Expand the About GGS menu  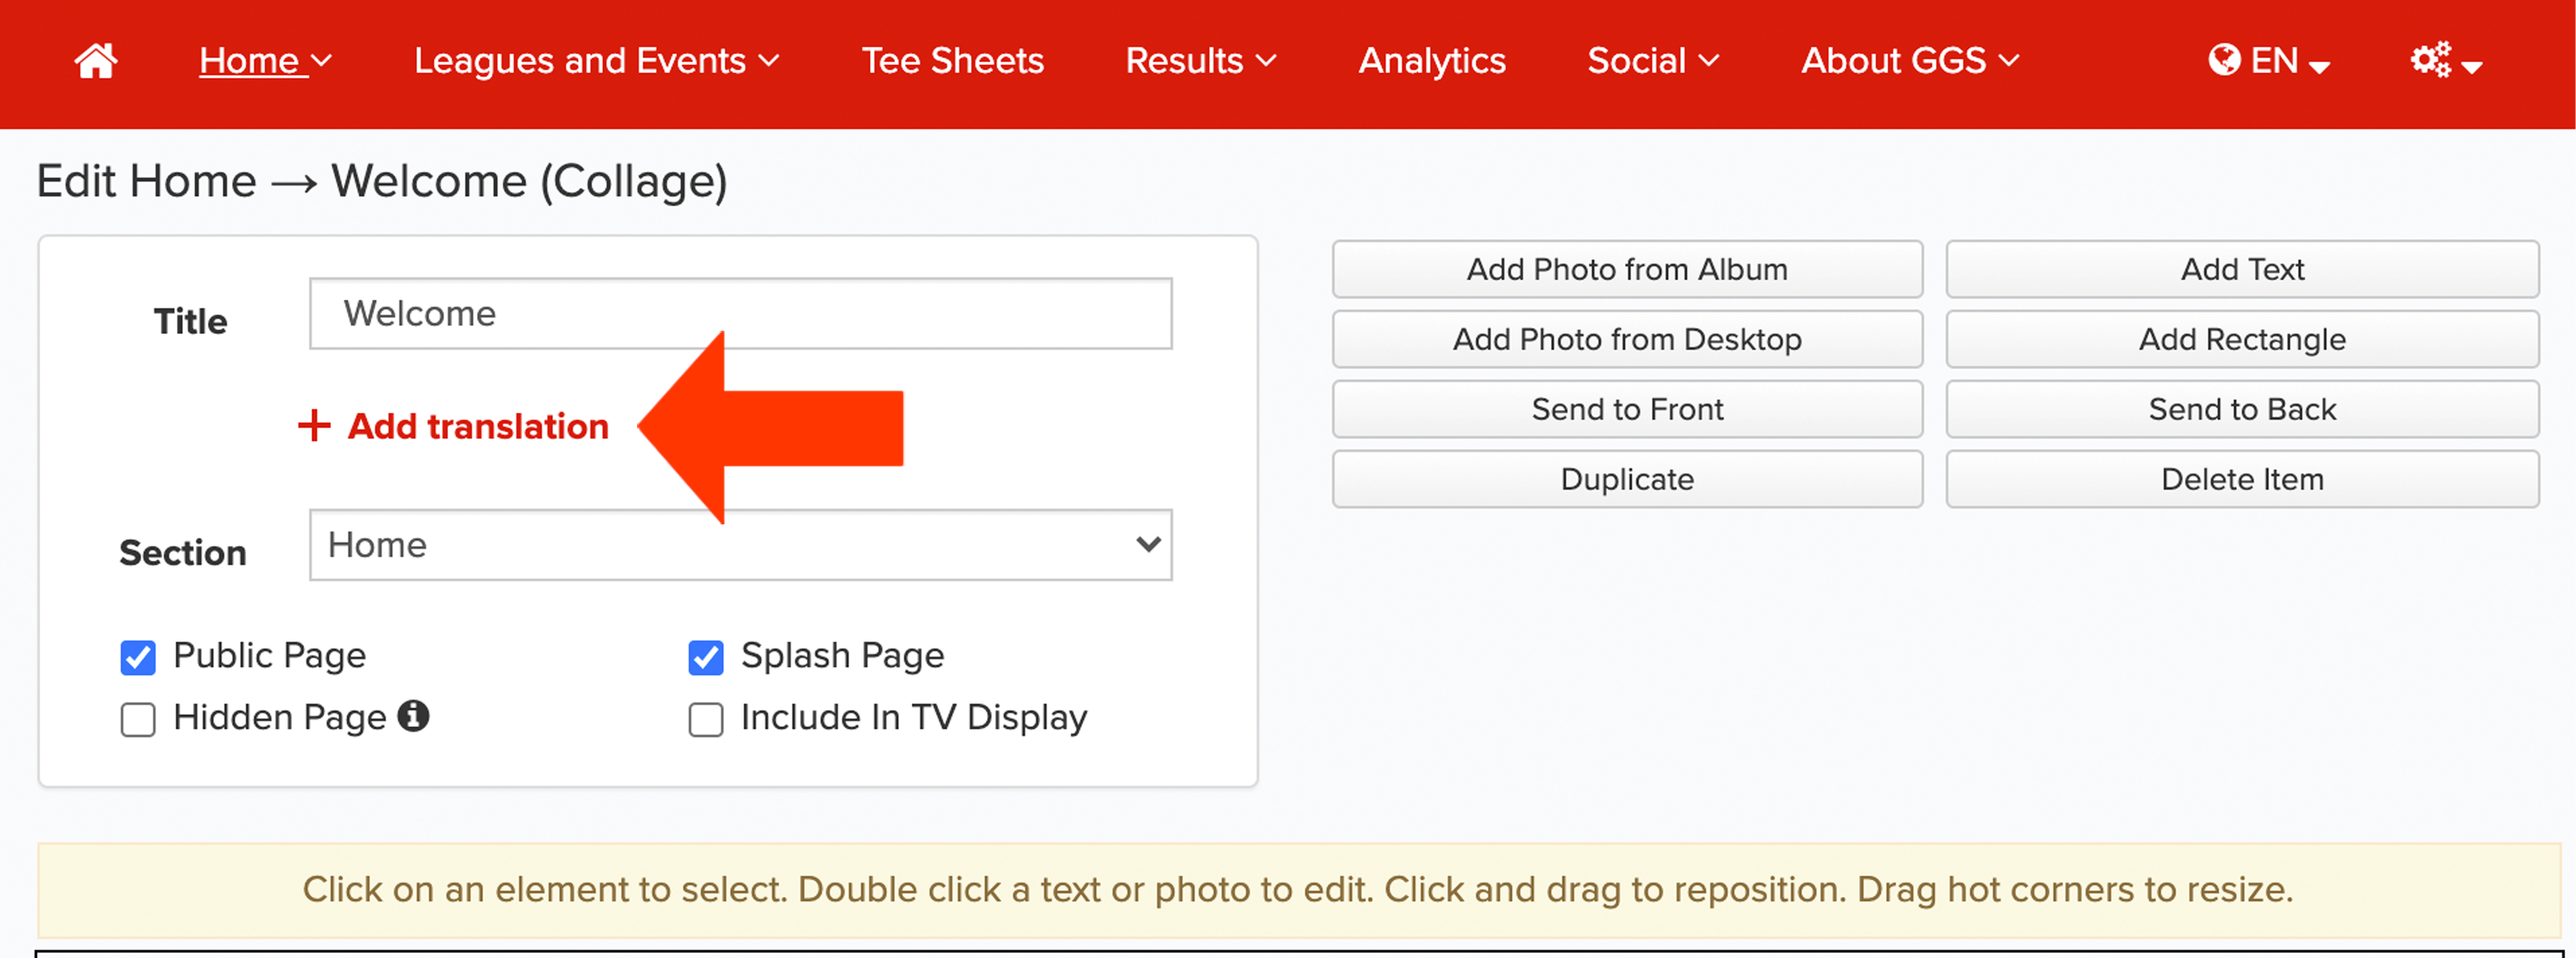click(x=1910, y=61)
